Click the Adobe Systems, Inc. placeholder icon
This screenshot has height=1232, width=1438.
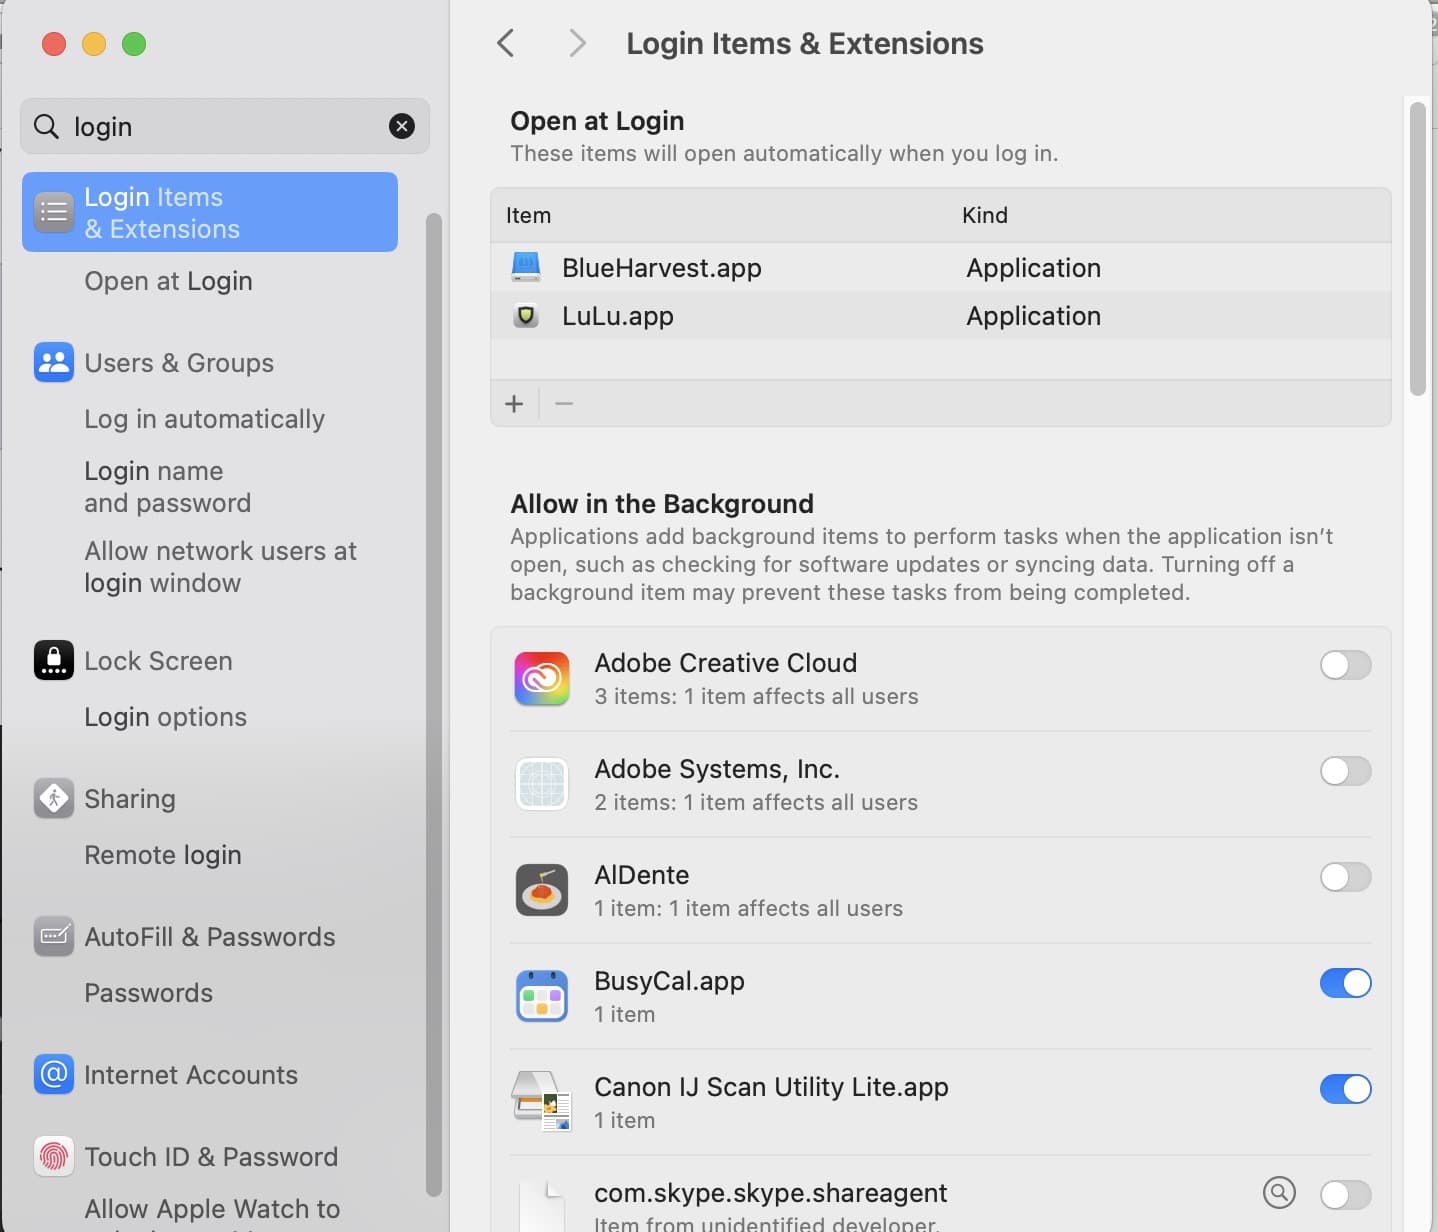click(x=542, y=784)
